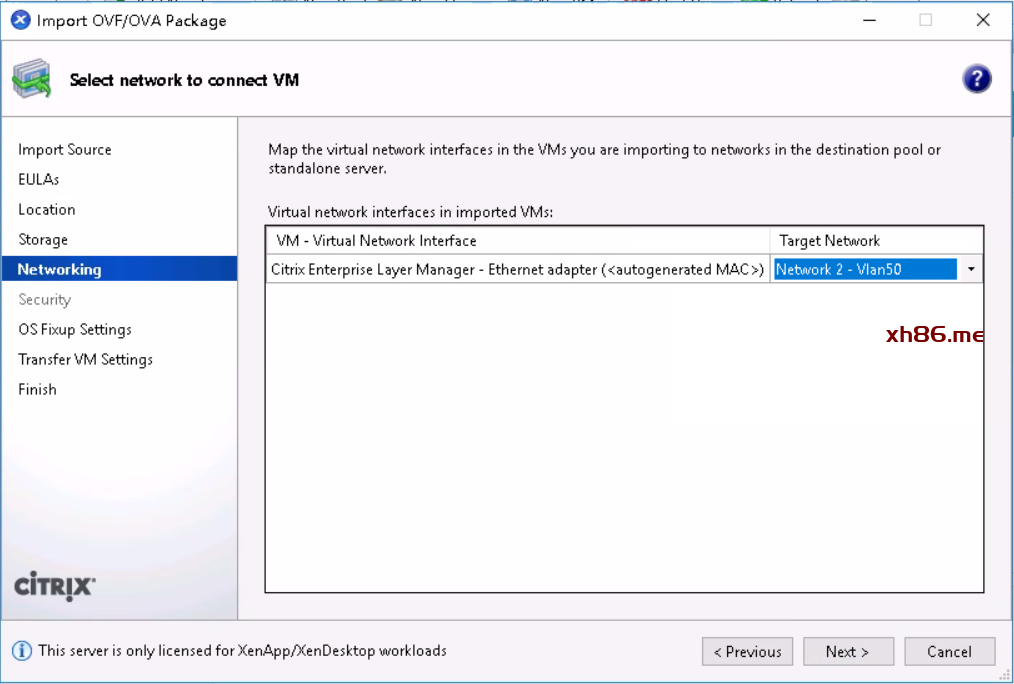Select the Networking step in sidebar

[60, 270]
